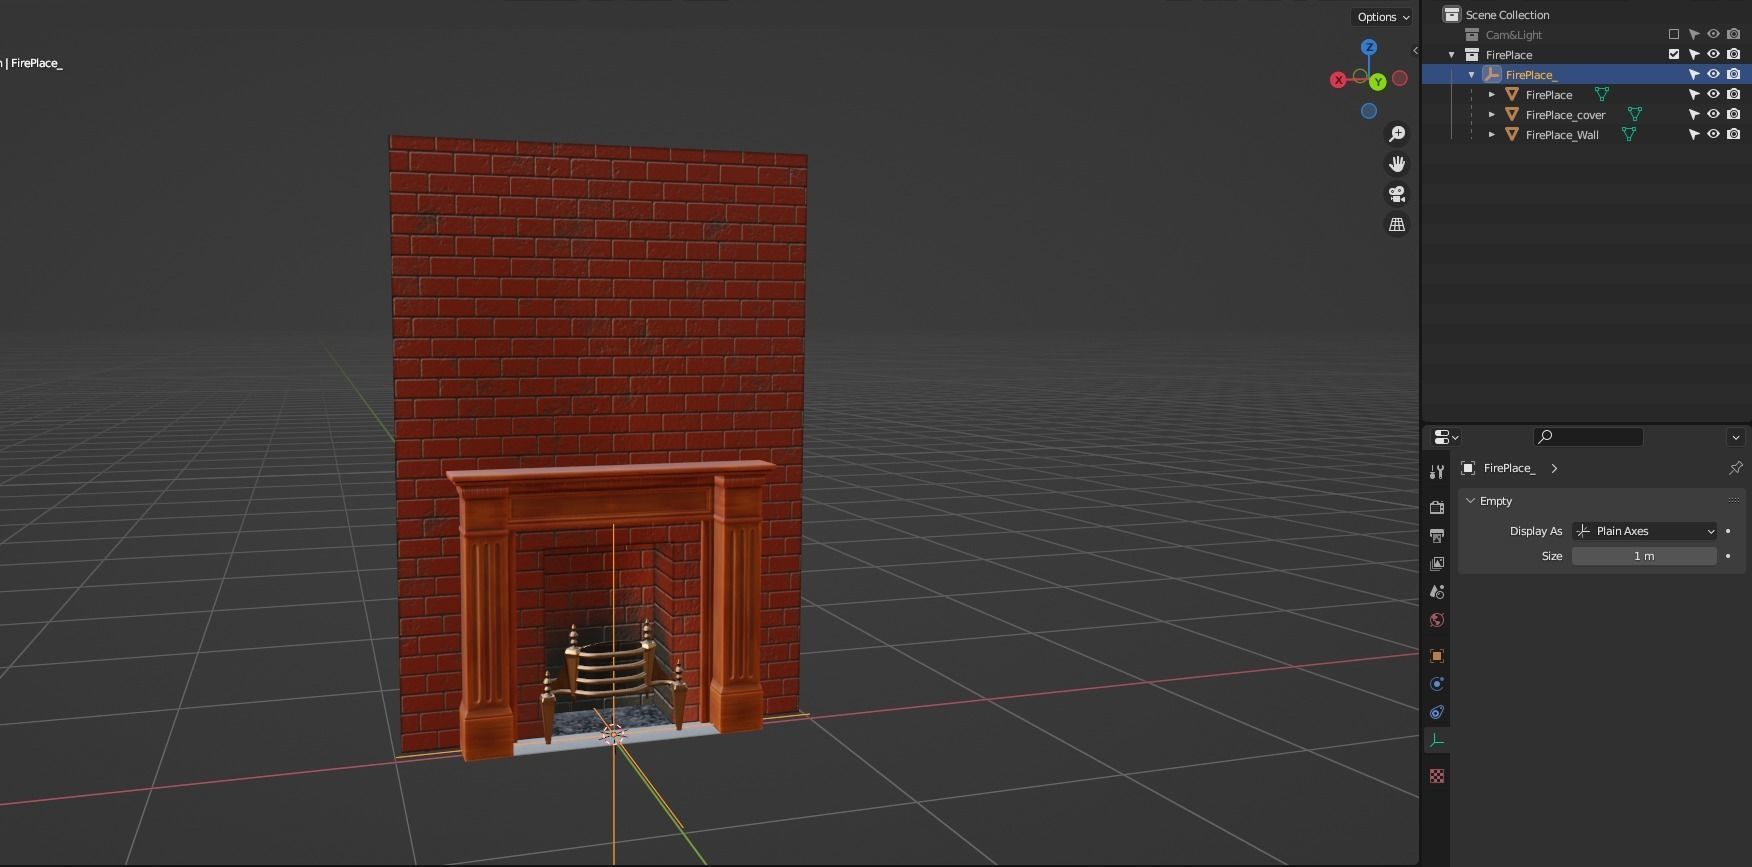Click the empty object icon of FirePlace_
Screen dimensions: 1752x867
[1492, 74]
